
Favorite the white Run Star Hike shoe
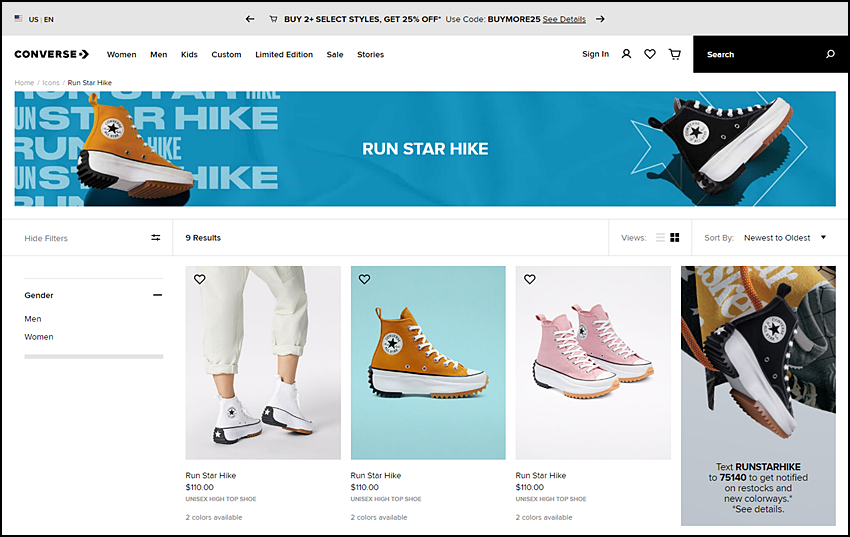click(199, 279)
